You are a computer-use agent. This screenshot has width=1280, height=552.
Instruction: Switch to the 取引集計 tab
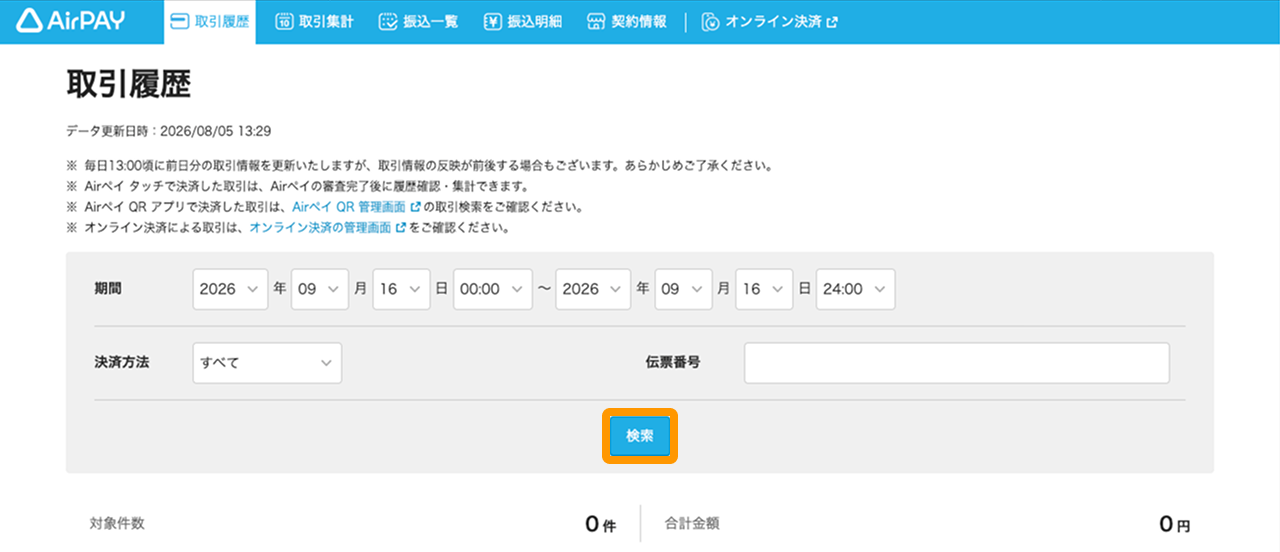coord(314,22)
